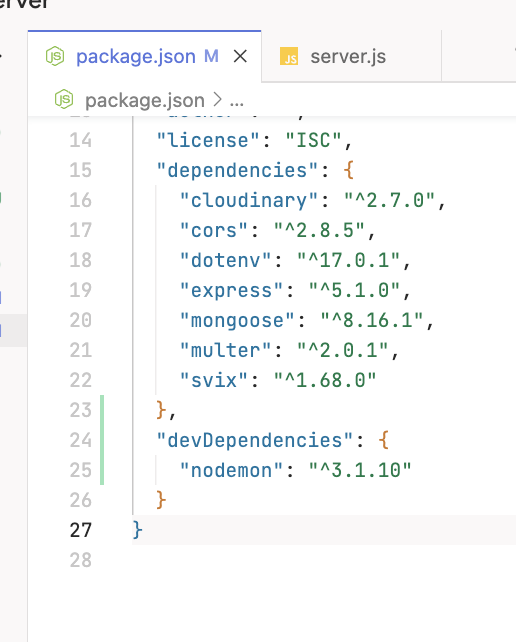The width and height of the screenshot is (516, 642).
Task: Click the opening brace after "dependencies"
Action: pyautogui.click(x=349, y=170)
